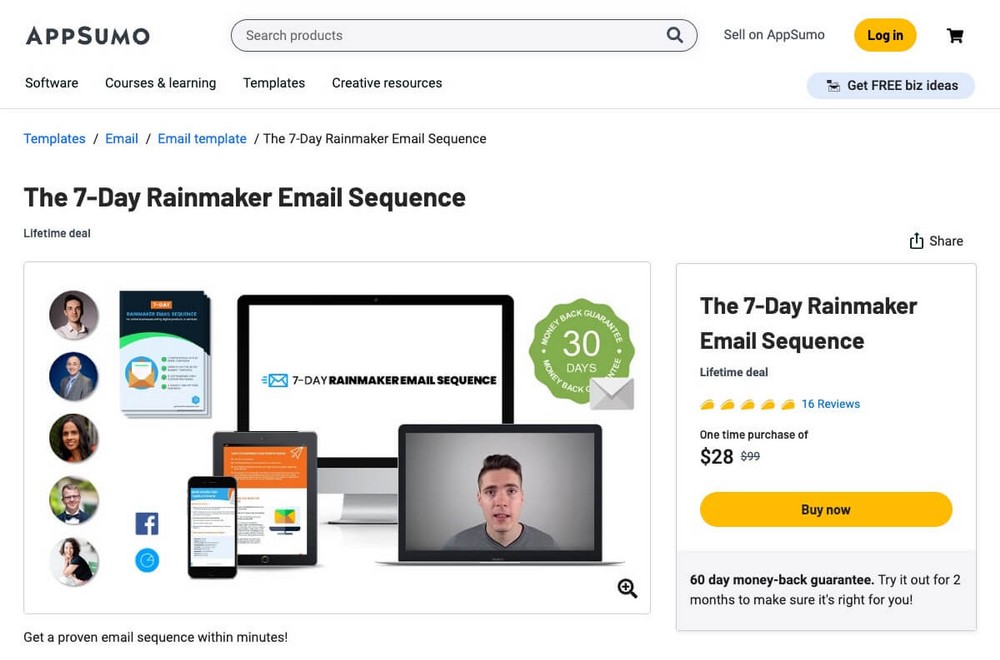Click the Log in button

pyautogui.click(x=884, y=35)
